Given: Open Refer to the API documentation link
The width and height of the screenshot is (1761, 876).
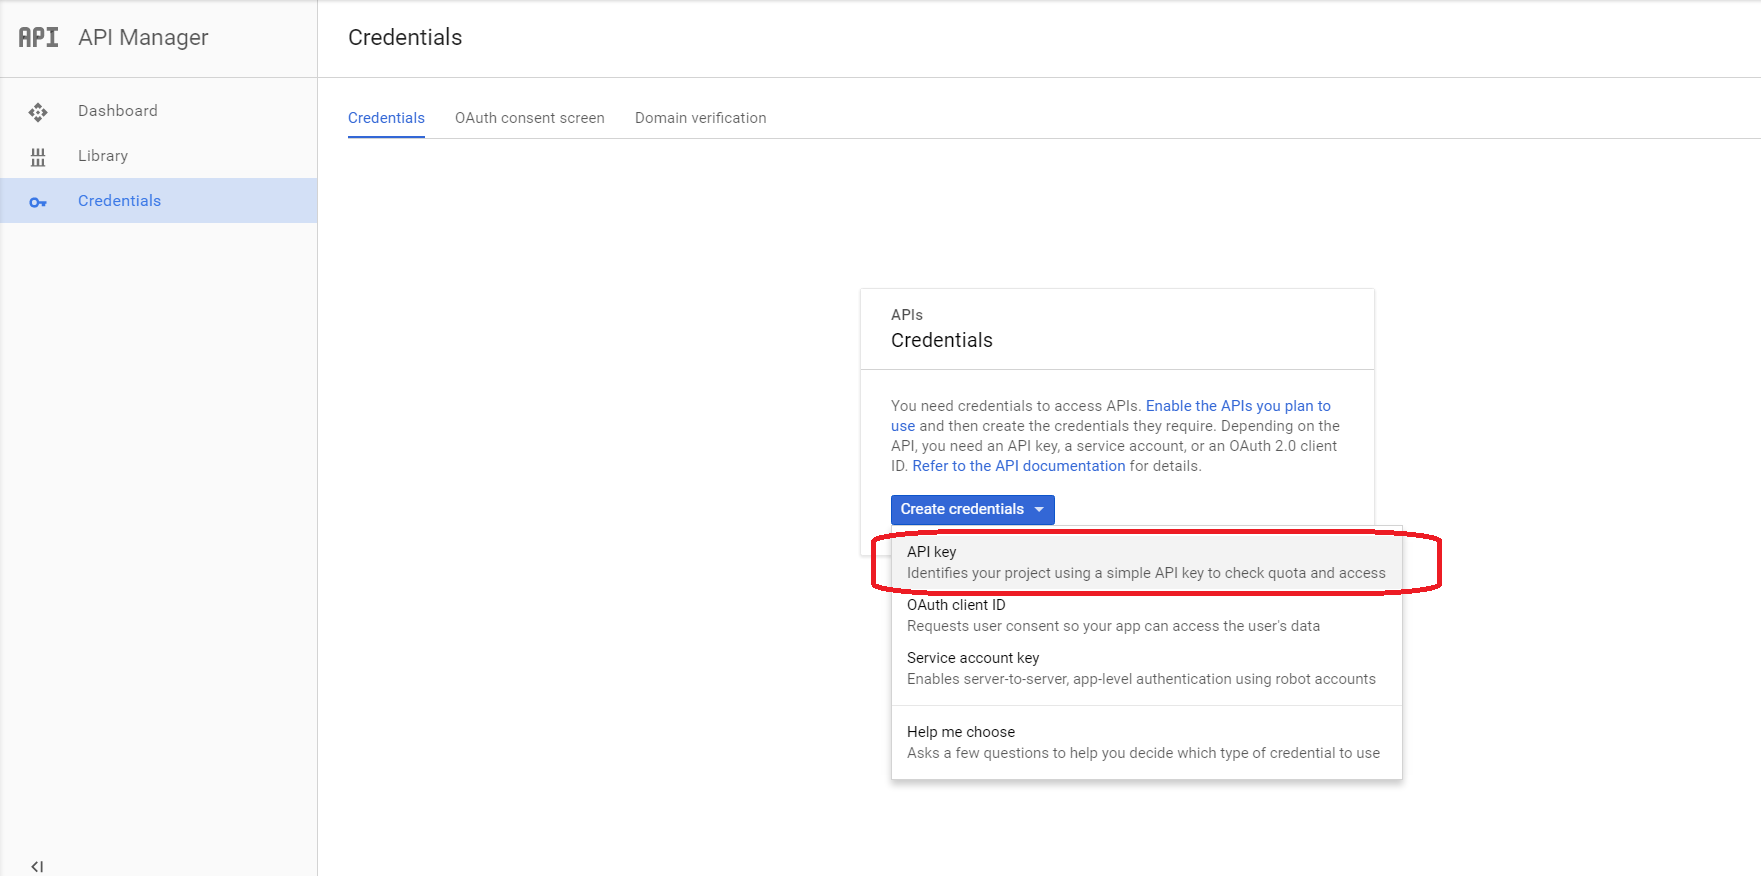Looking at the screenshot, I should (x=1019, y=466).
